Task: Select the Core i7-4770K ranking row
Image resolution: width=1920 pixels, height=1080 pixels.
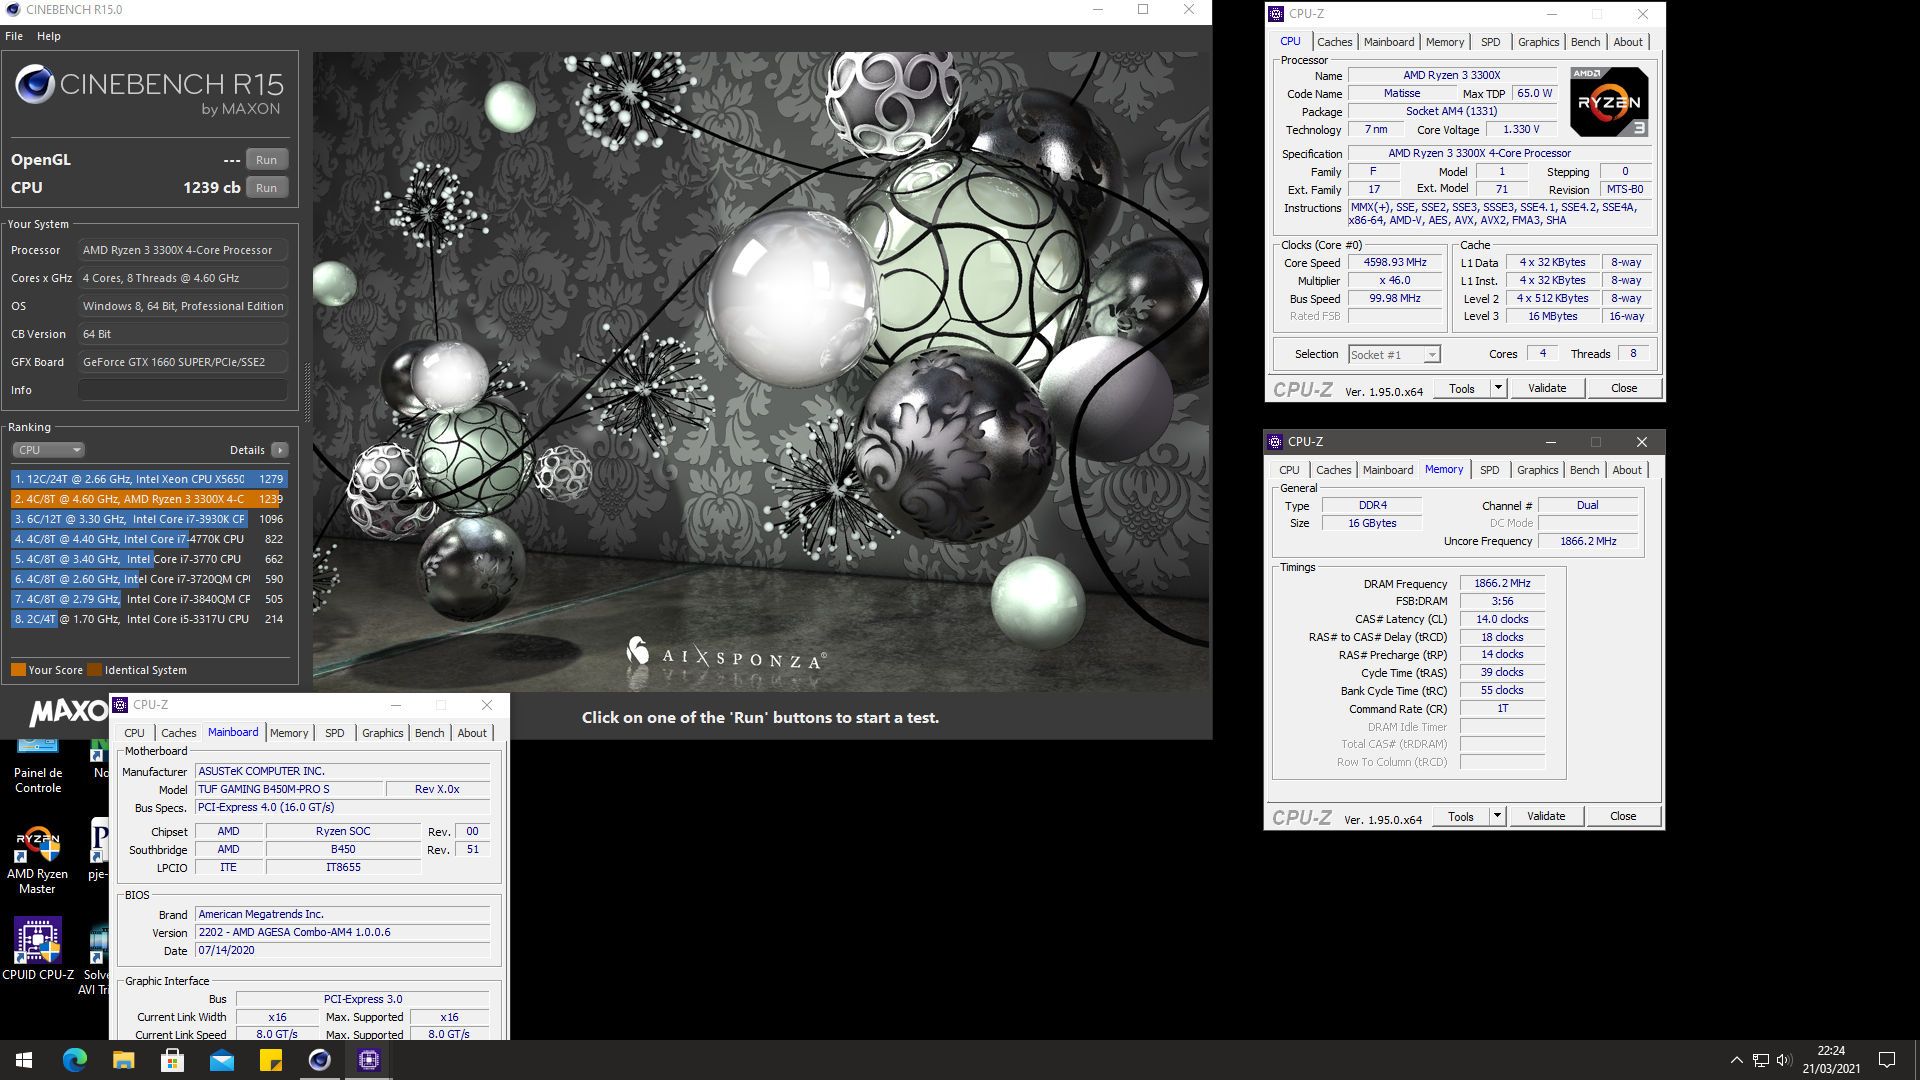Action: pos(149,539)
